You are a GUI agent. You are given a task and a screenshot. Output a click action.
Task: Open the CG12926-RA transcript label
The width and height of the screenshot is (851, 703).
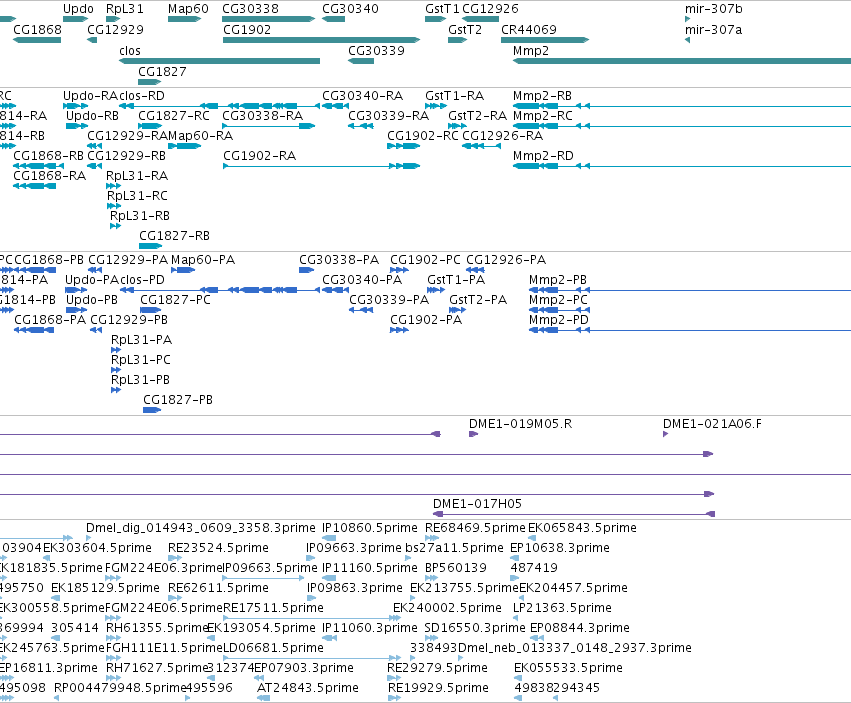[x=503, y=136]
